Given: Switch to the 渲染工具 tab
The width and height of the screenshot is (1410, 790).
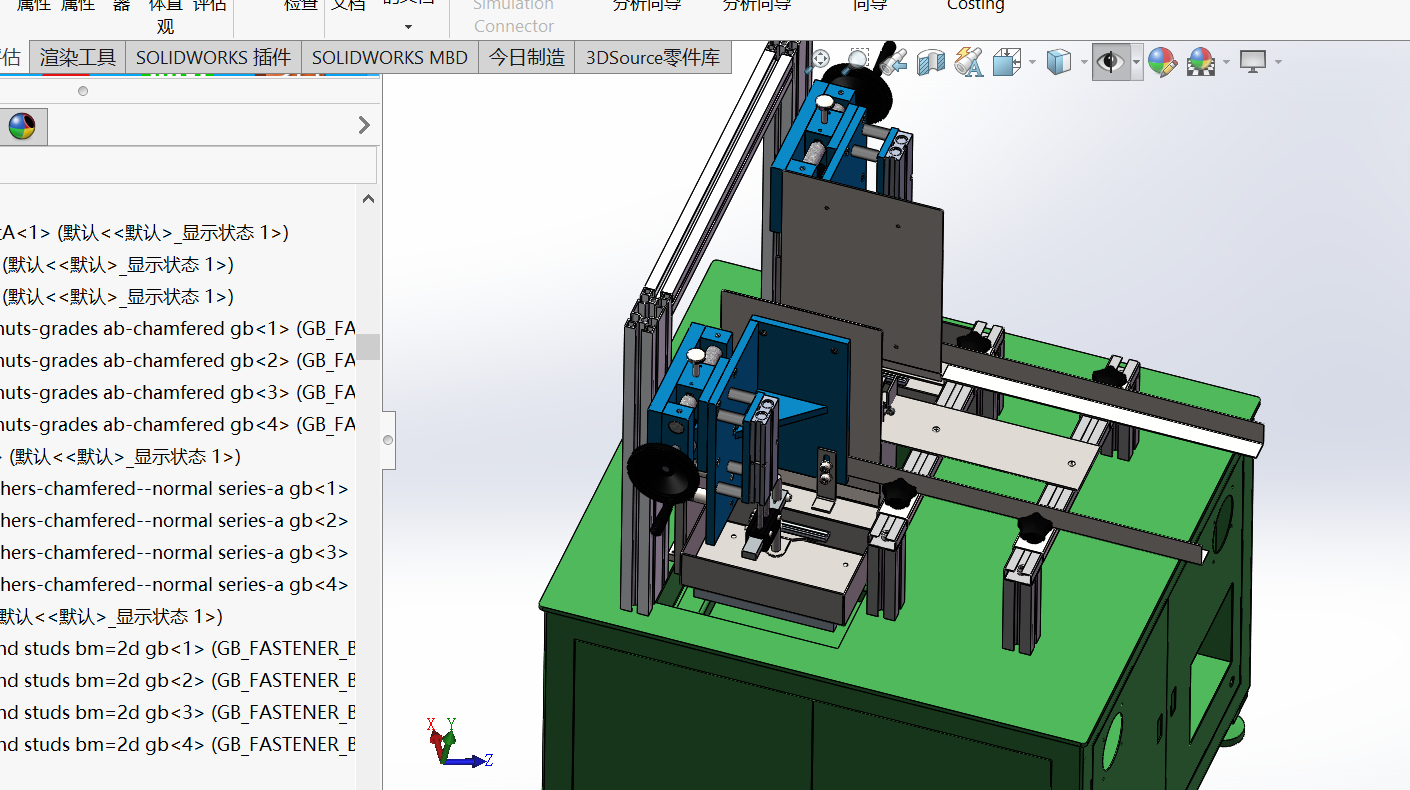Looking at the screenshot, I should [78, 57].
